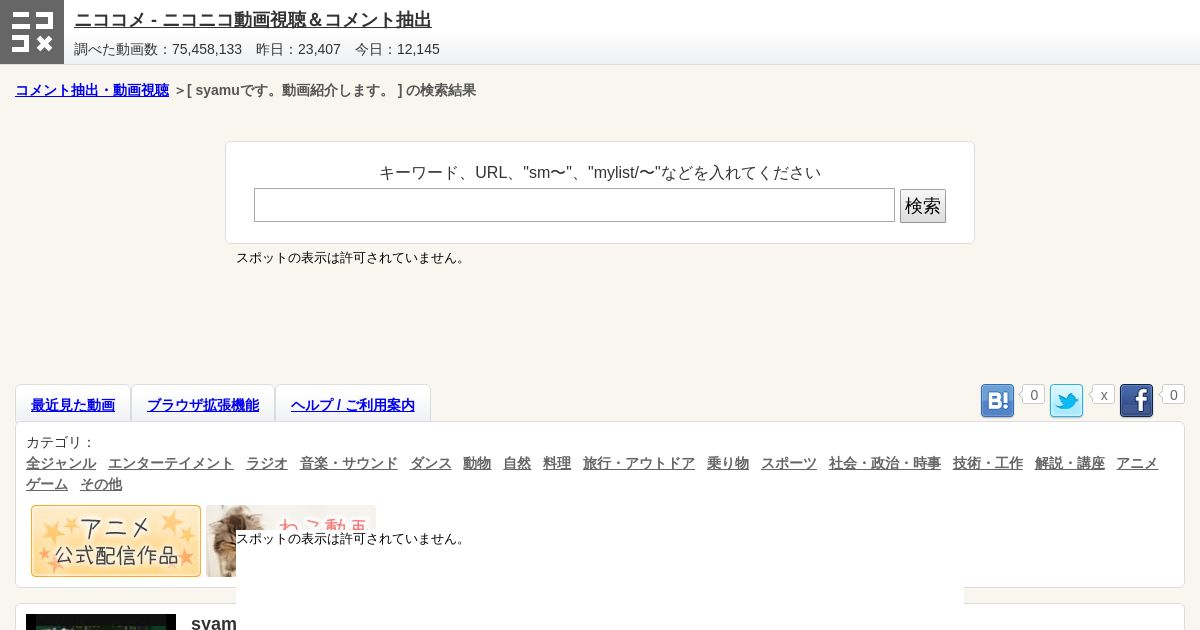Select 料理 category
Image resolution: width=1200 pixels, height=630 pixels.
click(x=557, y=463)
